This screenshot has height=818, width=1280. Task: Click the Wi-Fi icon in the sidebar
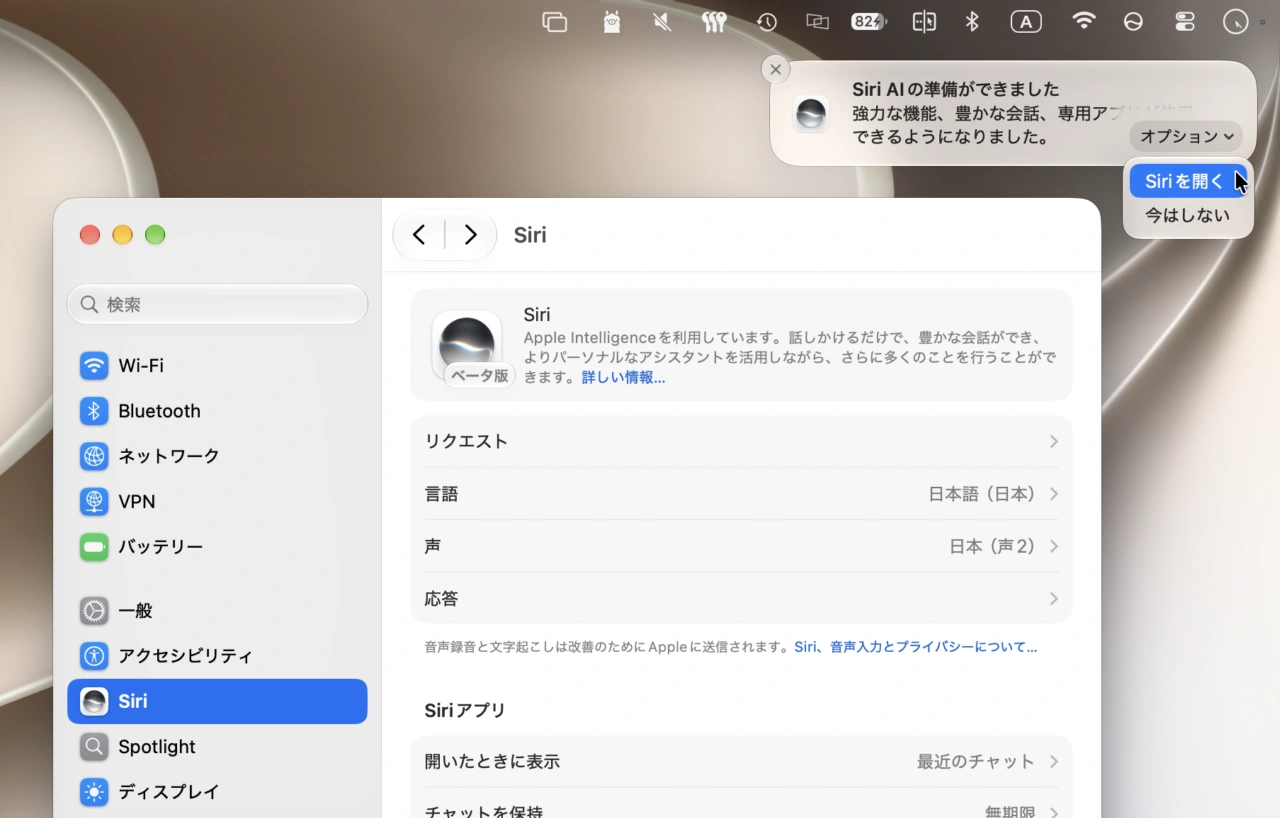[94, 366]
